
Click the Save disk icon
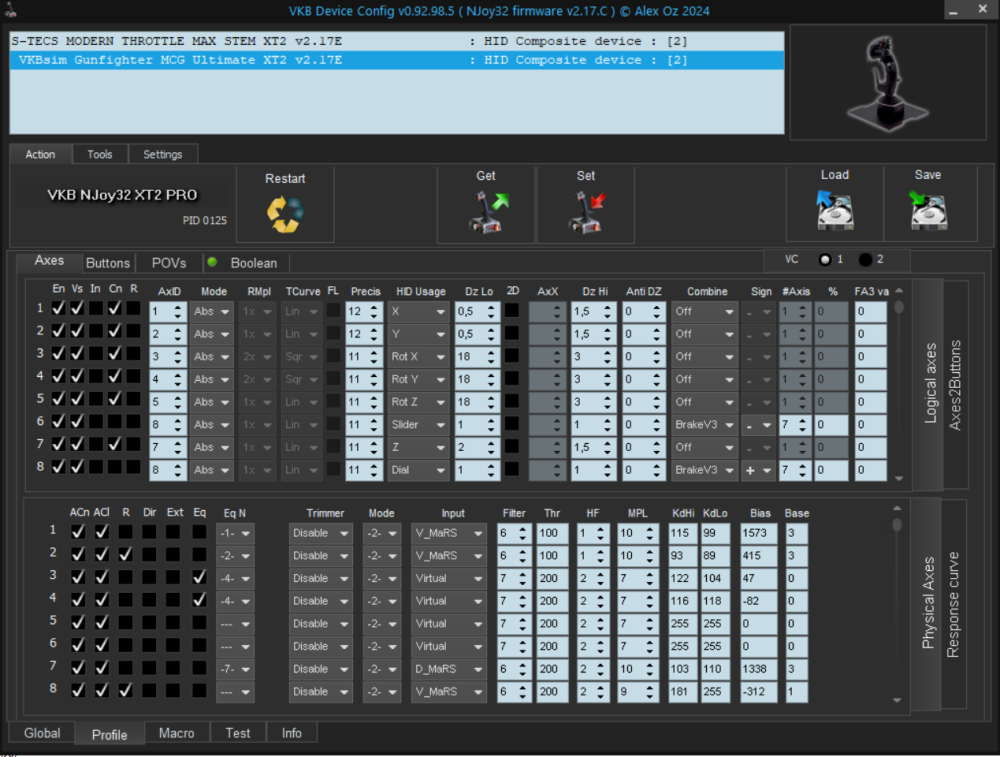click(x=927, y=210)
